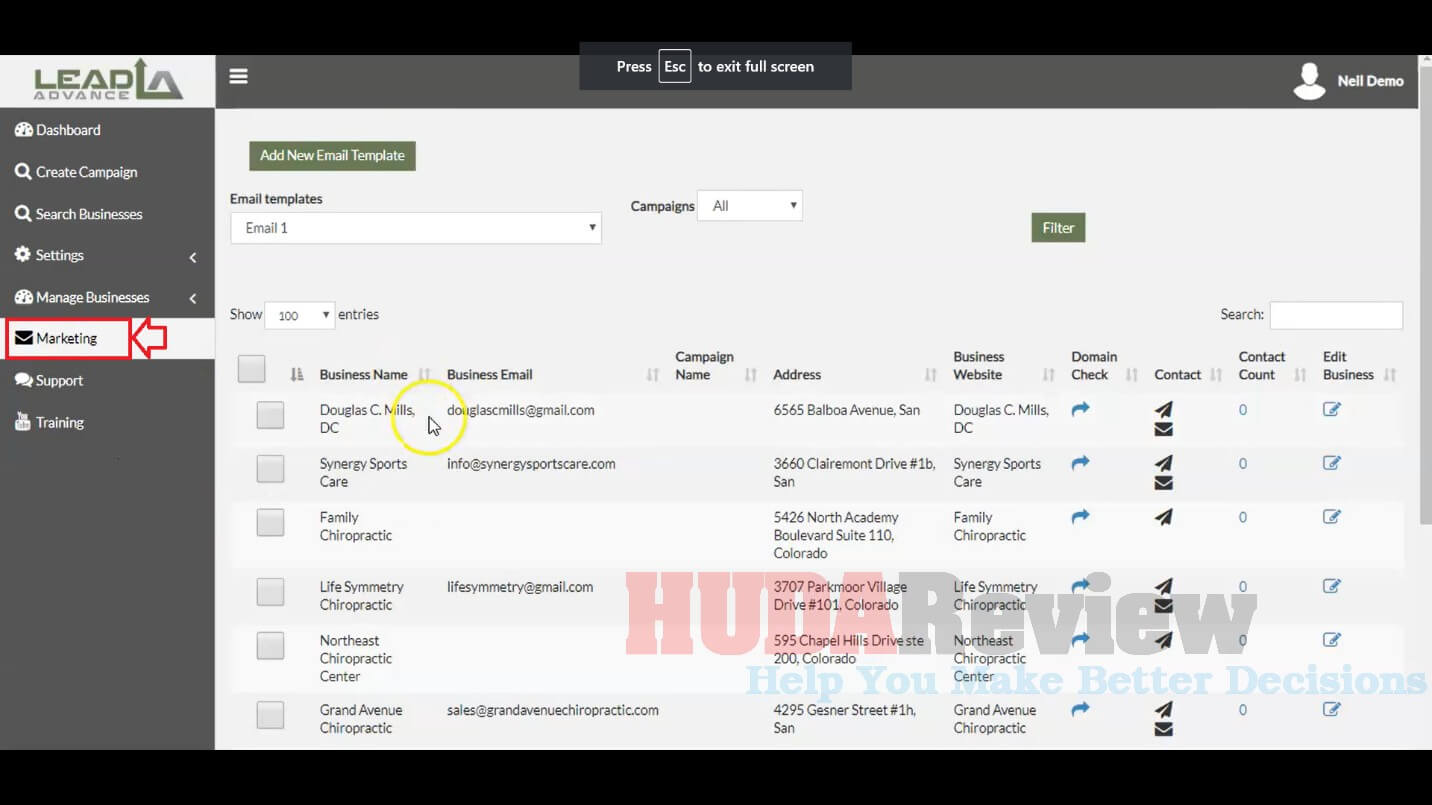Open the Campaigns dropdown set to All
This screenshot has height=805, width=1432.
coord(749,204)
